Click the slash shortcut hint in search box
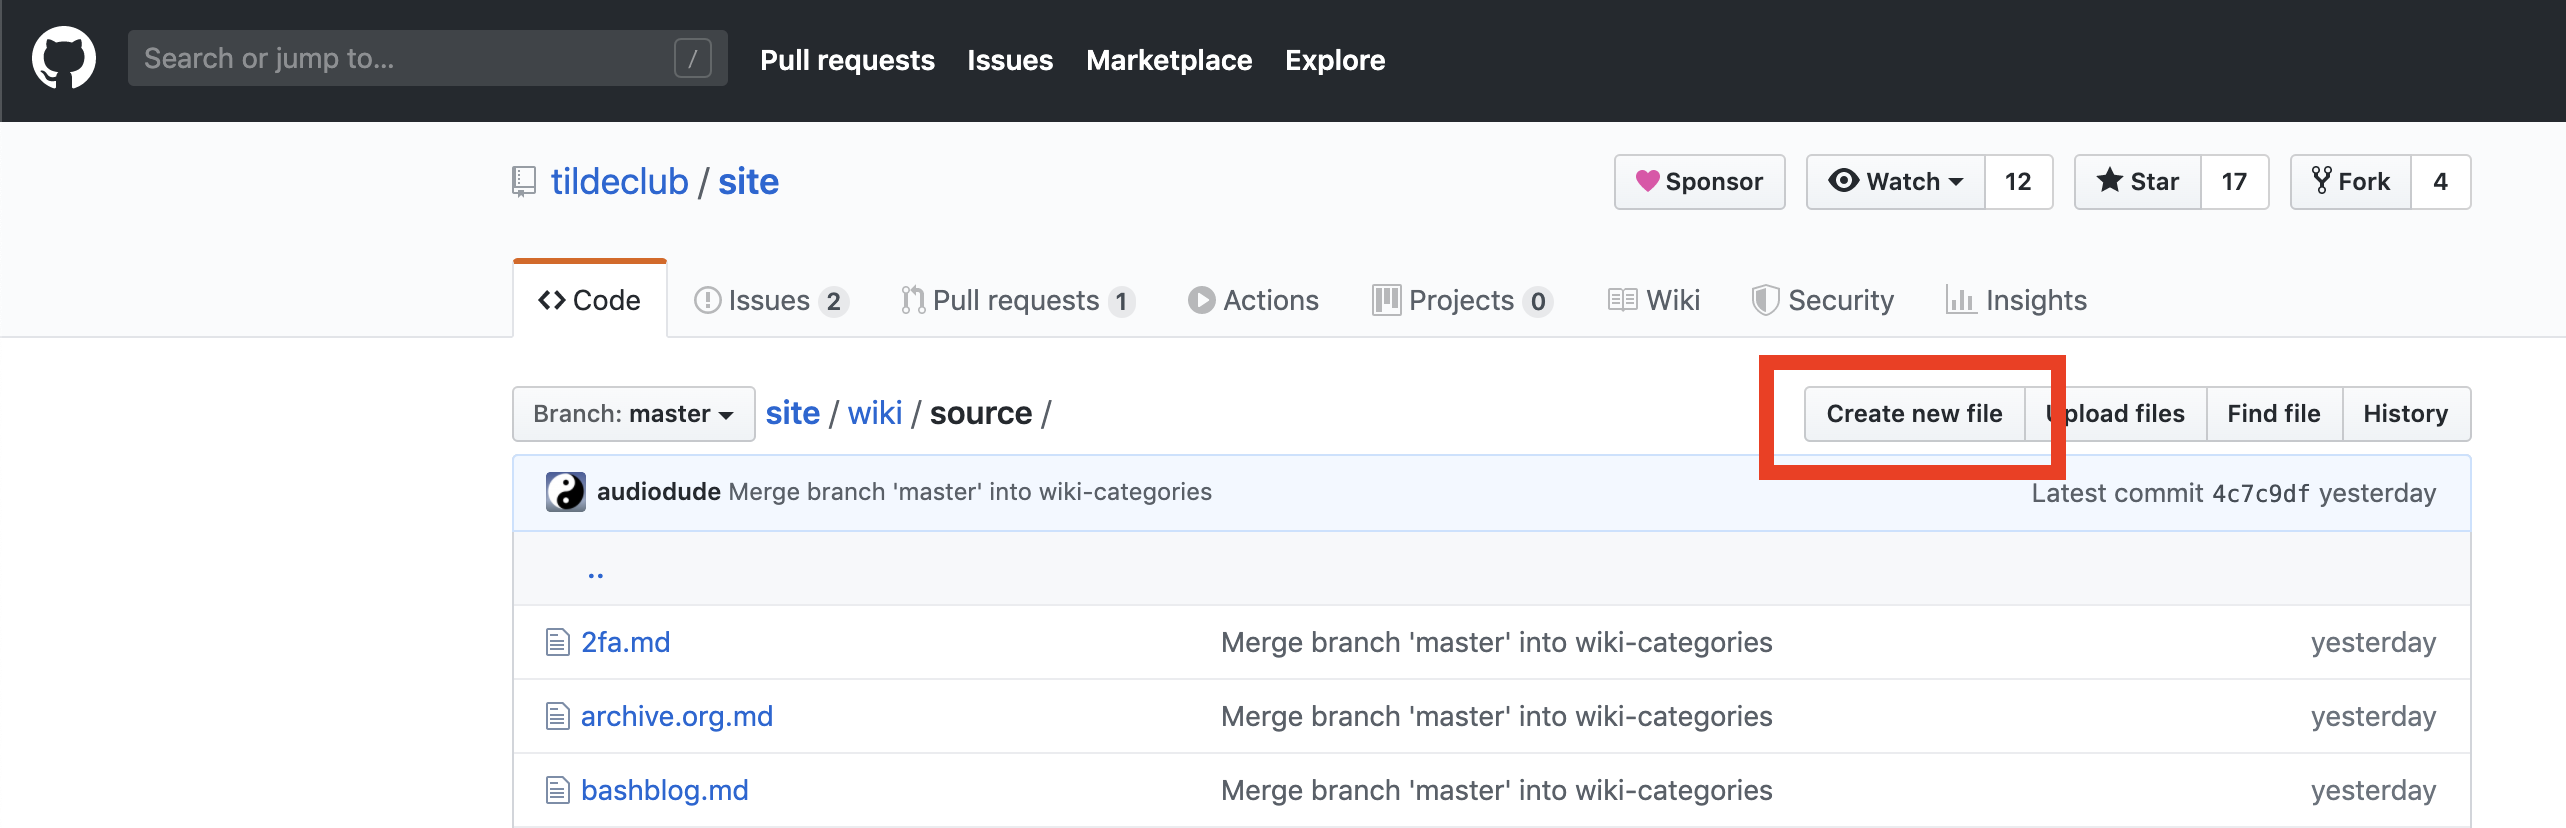The width and height of the screenshot is (2566, 828). click(692, 58)
